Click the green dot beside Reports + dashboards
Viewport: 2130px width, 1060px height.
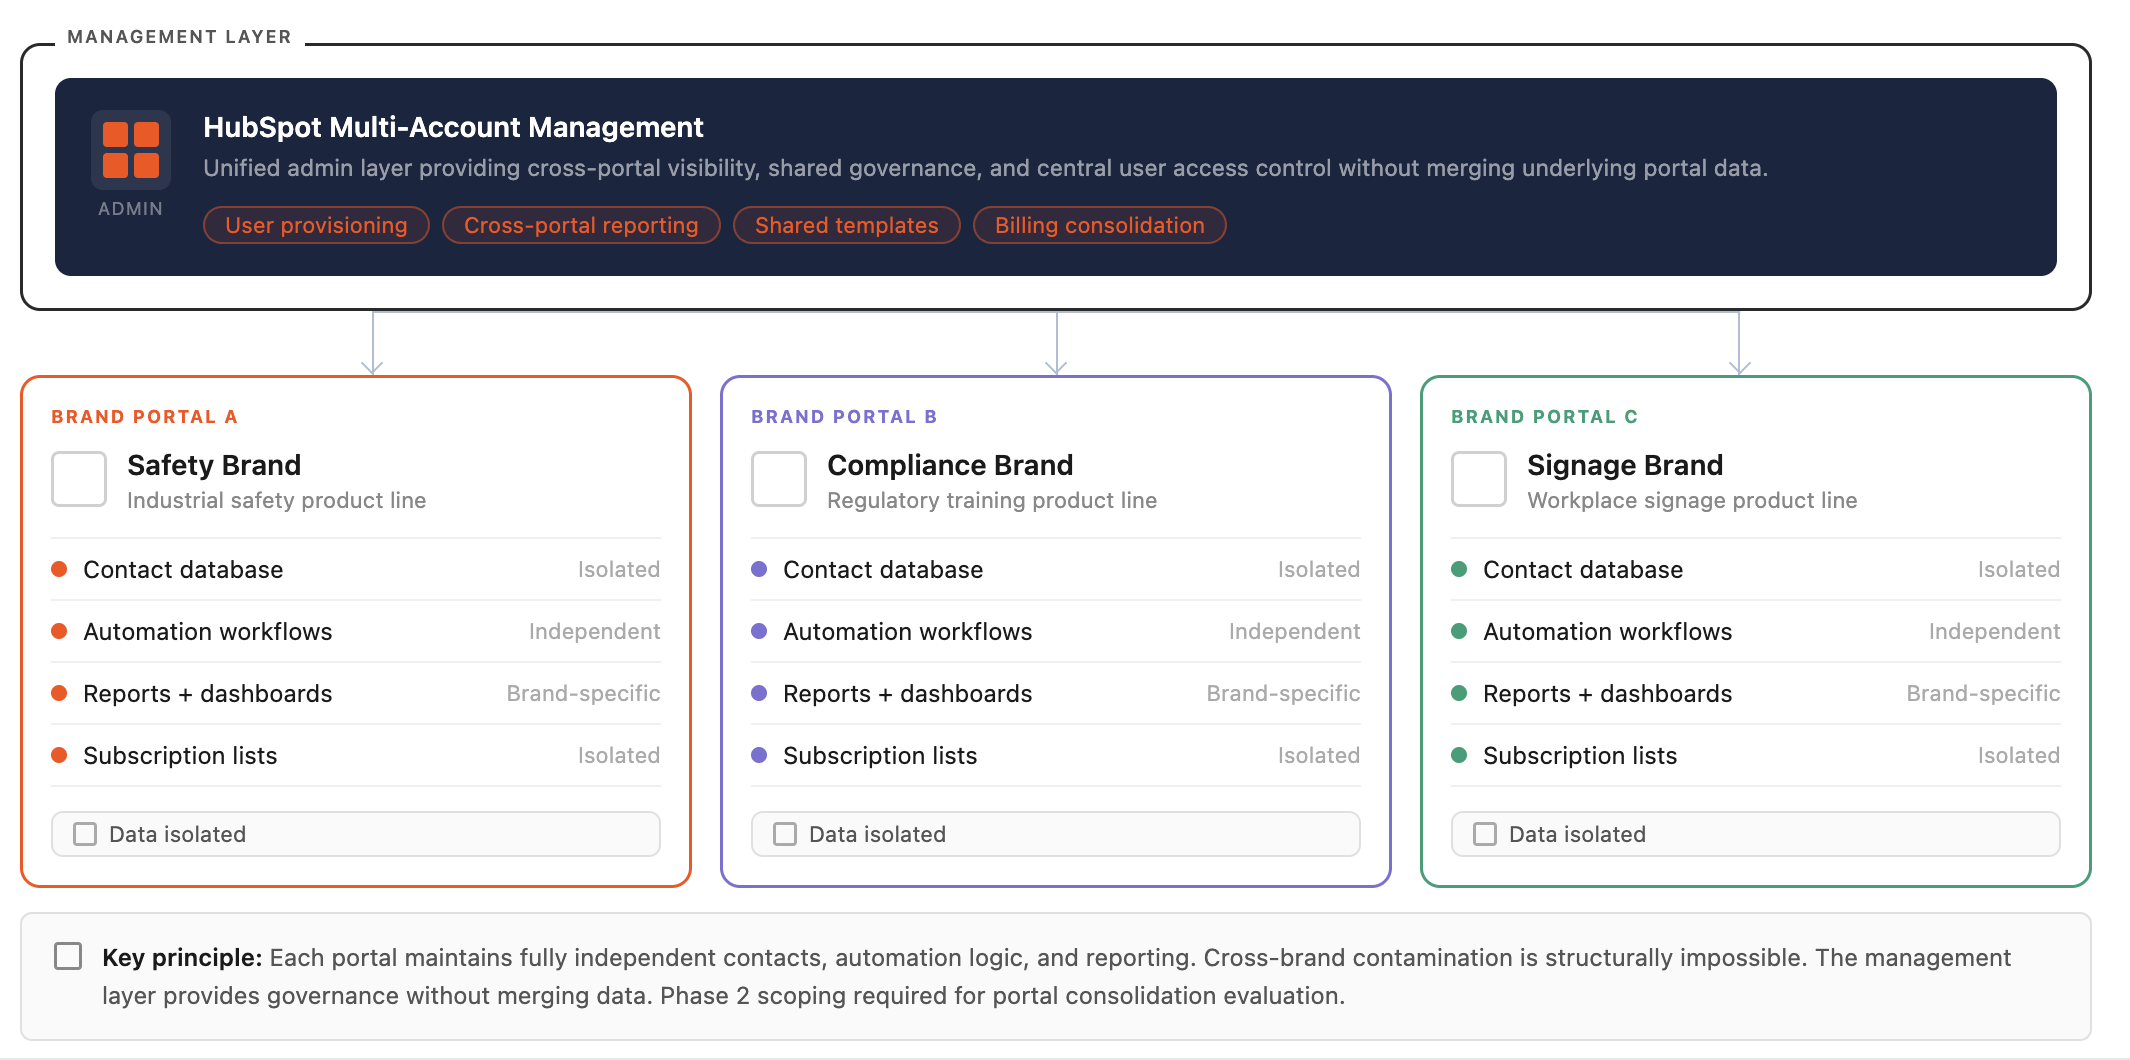(x=1460, y=693)
